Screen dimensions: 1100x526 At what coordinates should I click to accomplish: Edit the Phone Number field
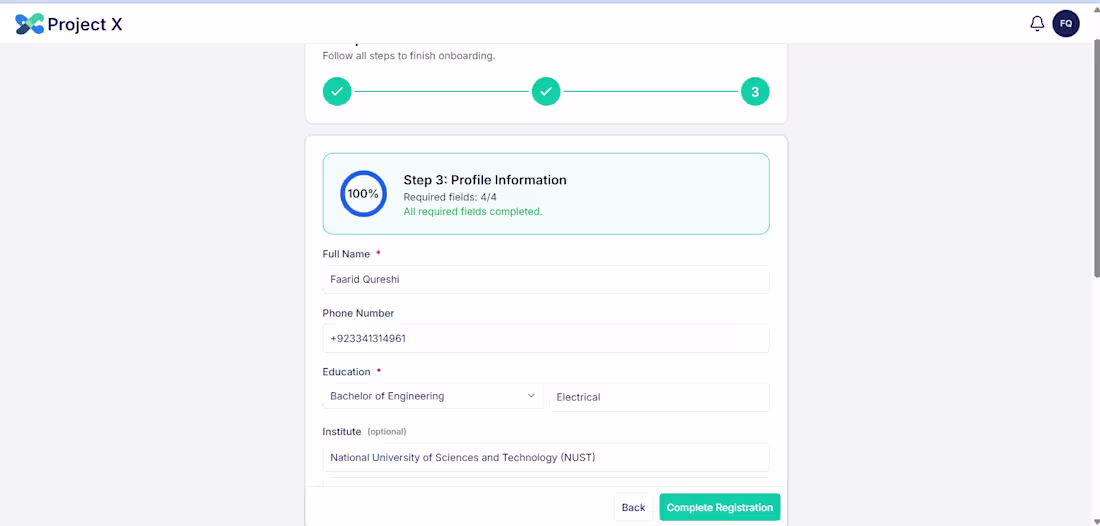(545, 339)
